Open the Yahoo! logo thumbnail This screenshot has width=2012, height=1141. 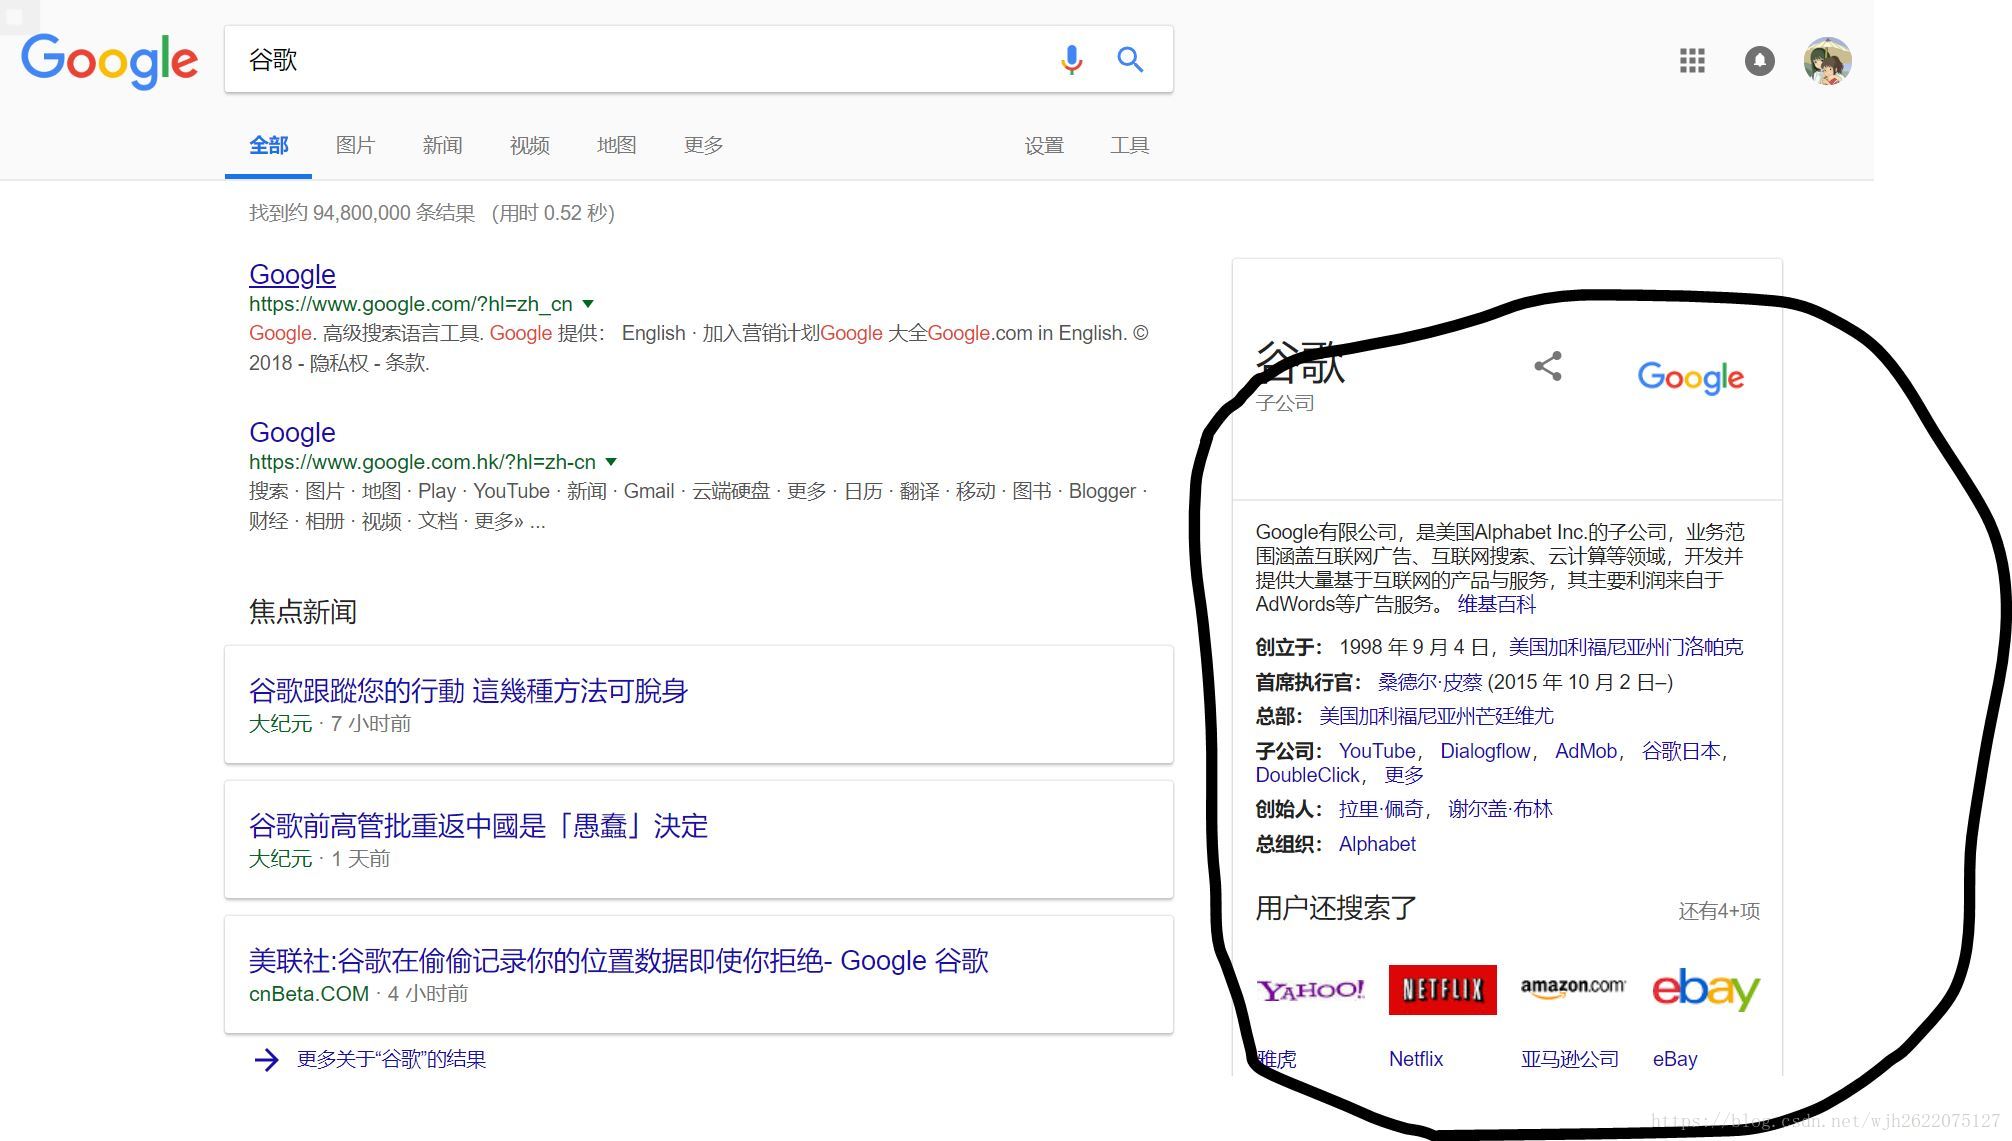(x=1310, y=990)
